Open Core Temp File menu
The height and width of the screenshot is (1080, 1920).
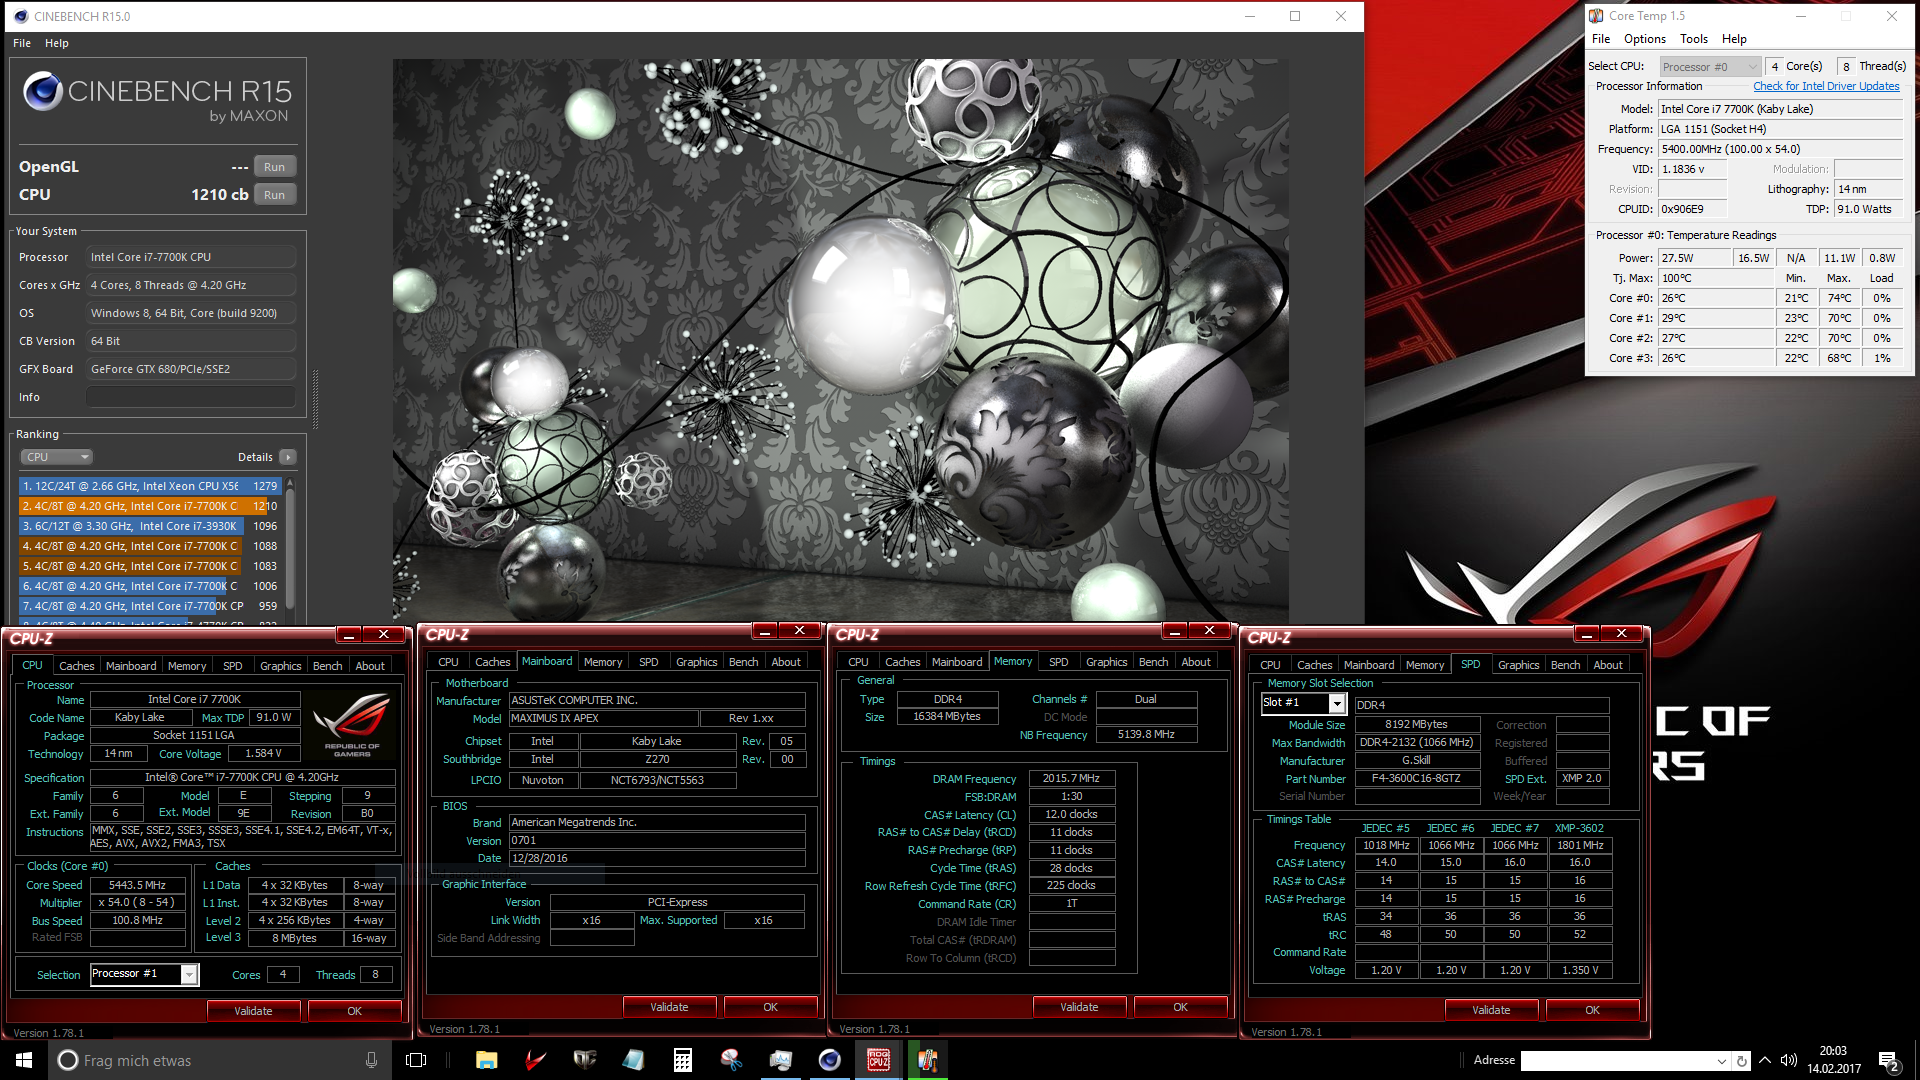[1601, 39]
